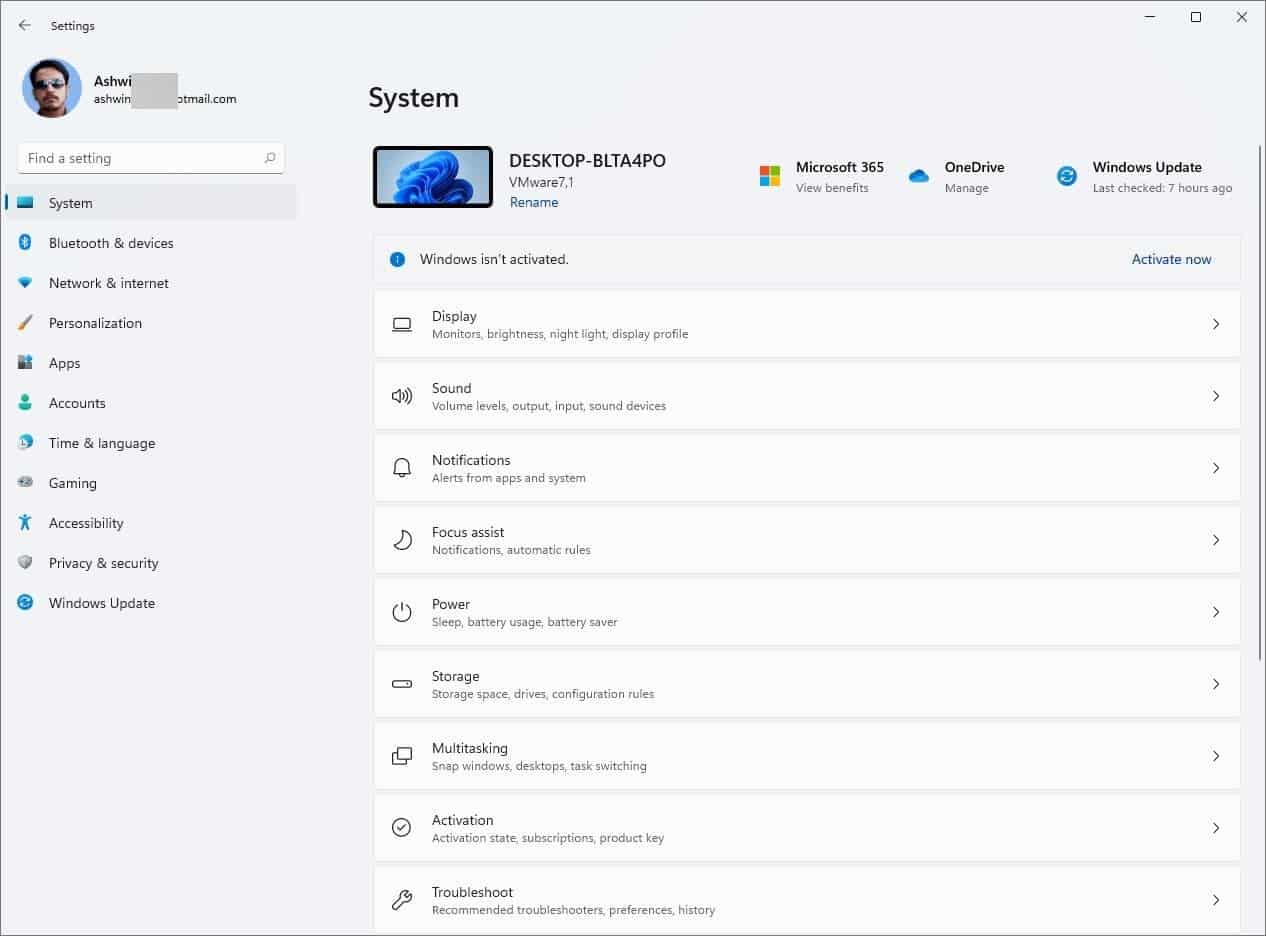Image resolution: width=1266 pixels, height=936 pixels.
Task: Expand the Multitasking settings chevron
Action: (x=1216, y=756)
